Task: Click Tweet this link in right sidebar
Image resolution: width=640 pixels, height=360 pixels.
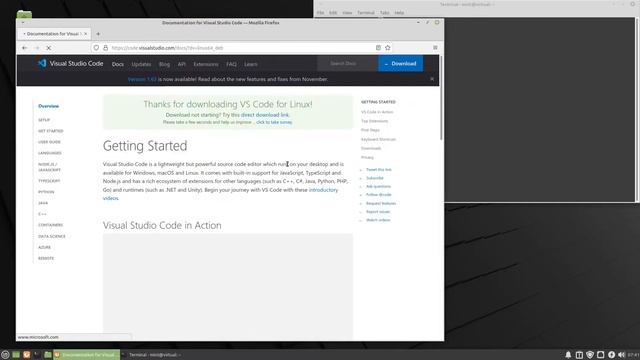Action: pos(378,169)
